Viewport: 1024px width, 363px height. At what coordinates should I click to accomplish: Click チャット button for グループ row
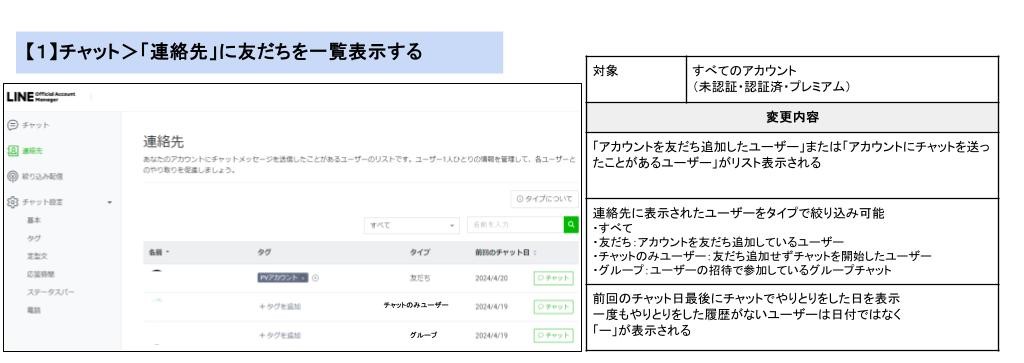pyautogui.click(x=554, y=336)
